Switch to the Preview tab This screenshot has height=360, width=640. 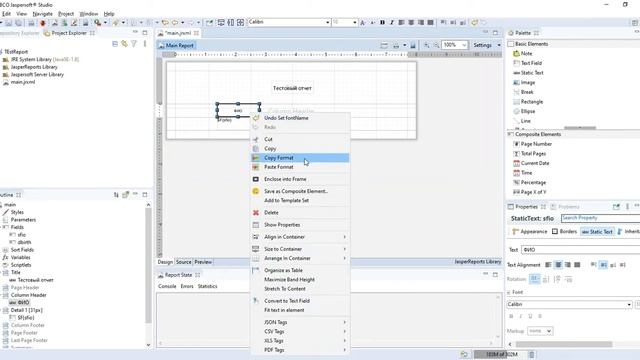coord(203,262)
